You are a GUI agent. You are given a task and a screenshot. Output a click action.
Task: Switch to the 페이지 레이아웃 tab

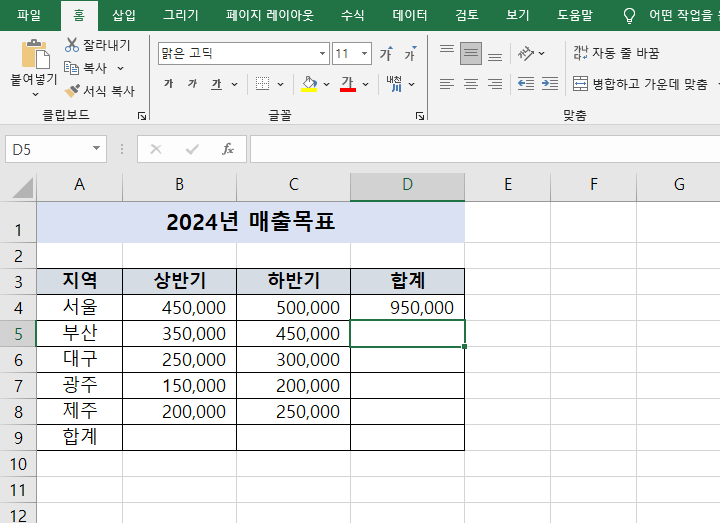[270, 16]
